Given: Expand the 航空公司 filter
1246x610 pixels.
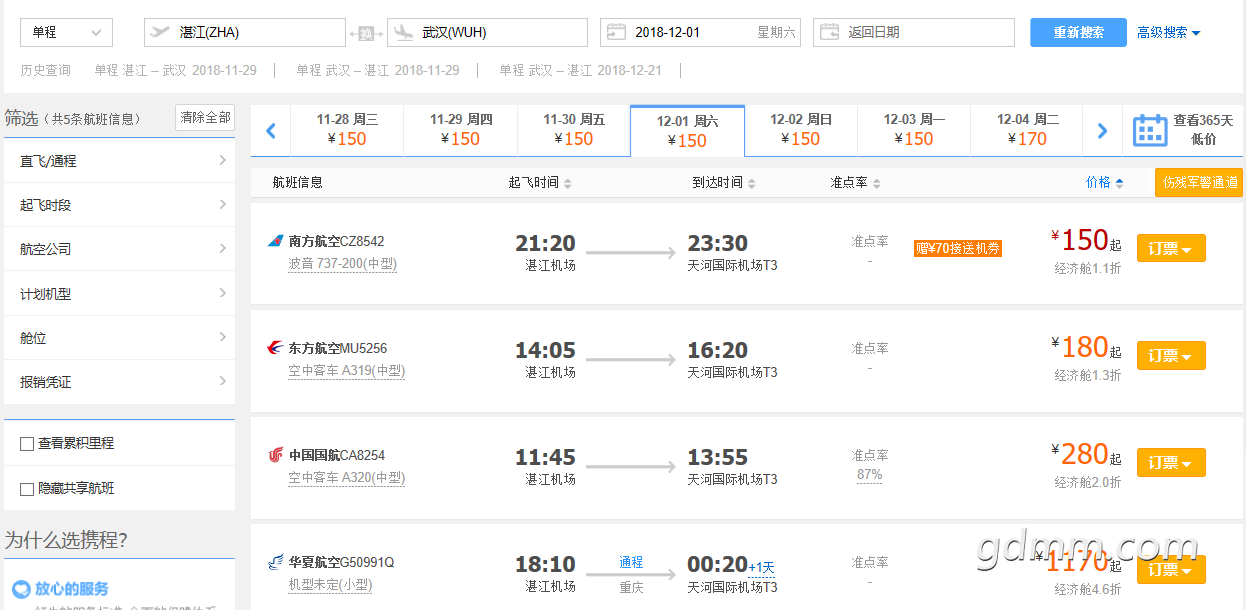Looking at the screenshot, I should 119,249.
